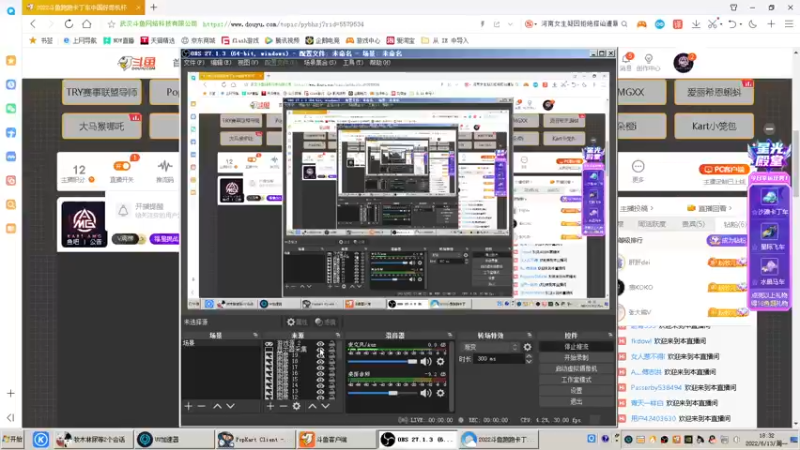Add a new scene with the plus icon in OBS
The height and width of the screenshot is (450, 800).
pos(188,406)
